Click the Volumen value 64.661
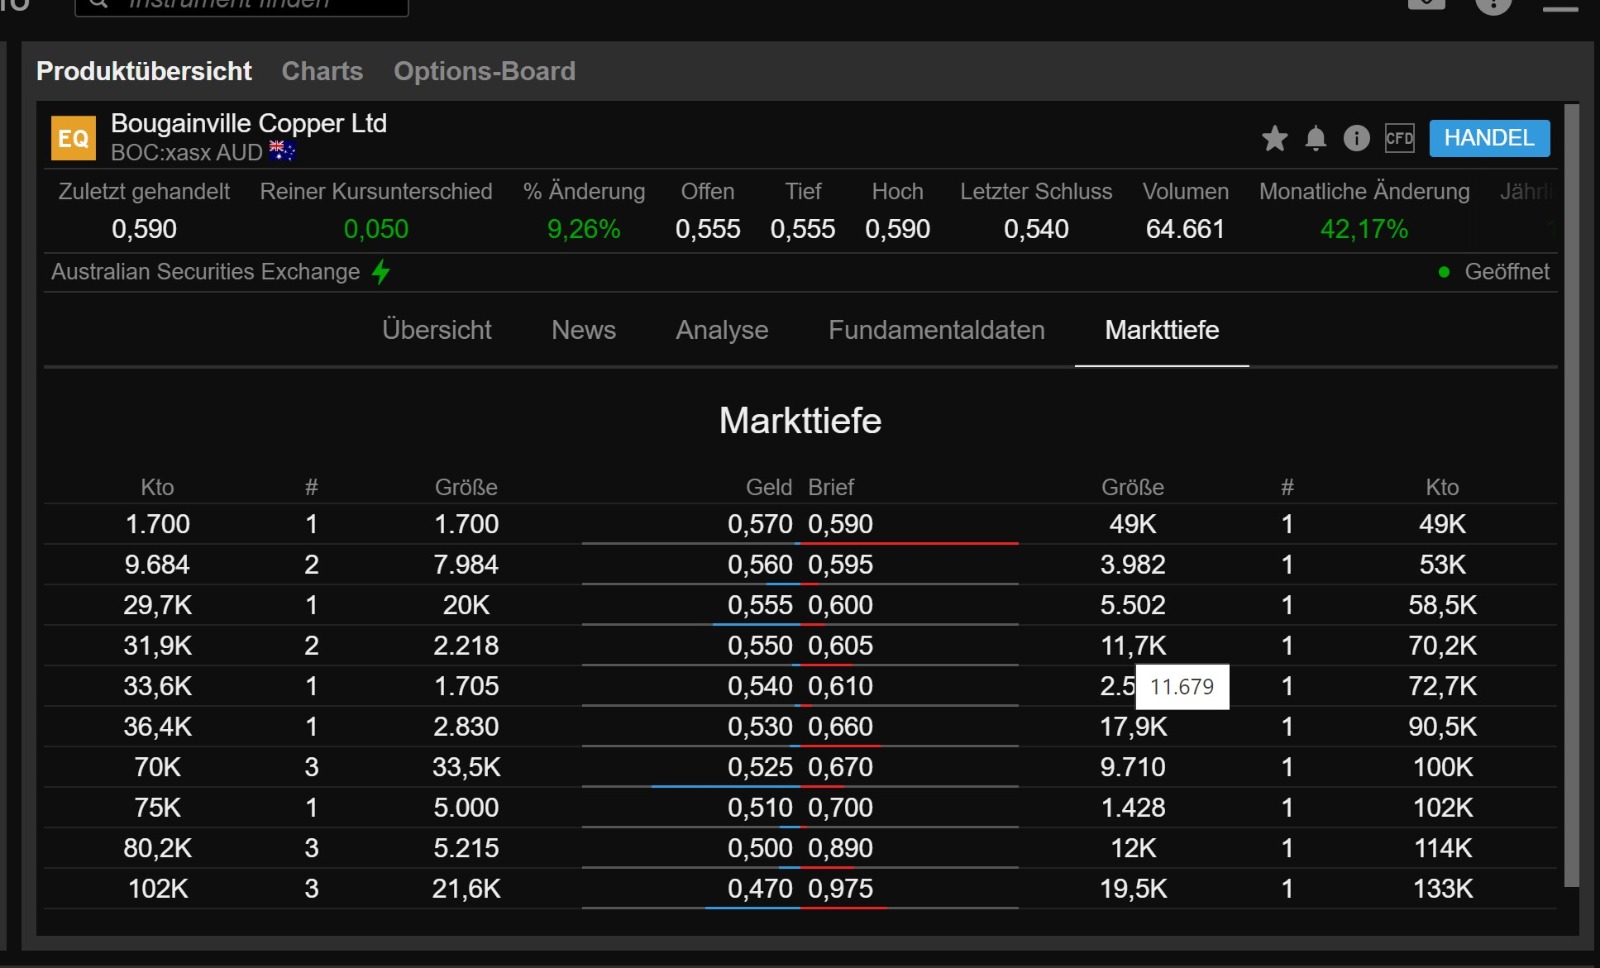Screen dimensions: 1600x968 [1185, 229]
